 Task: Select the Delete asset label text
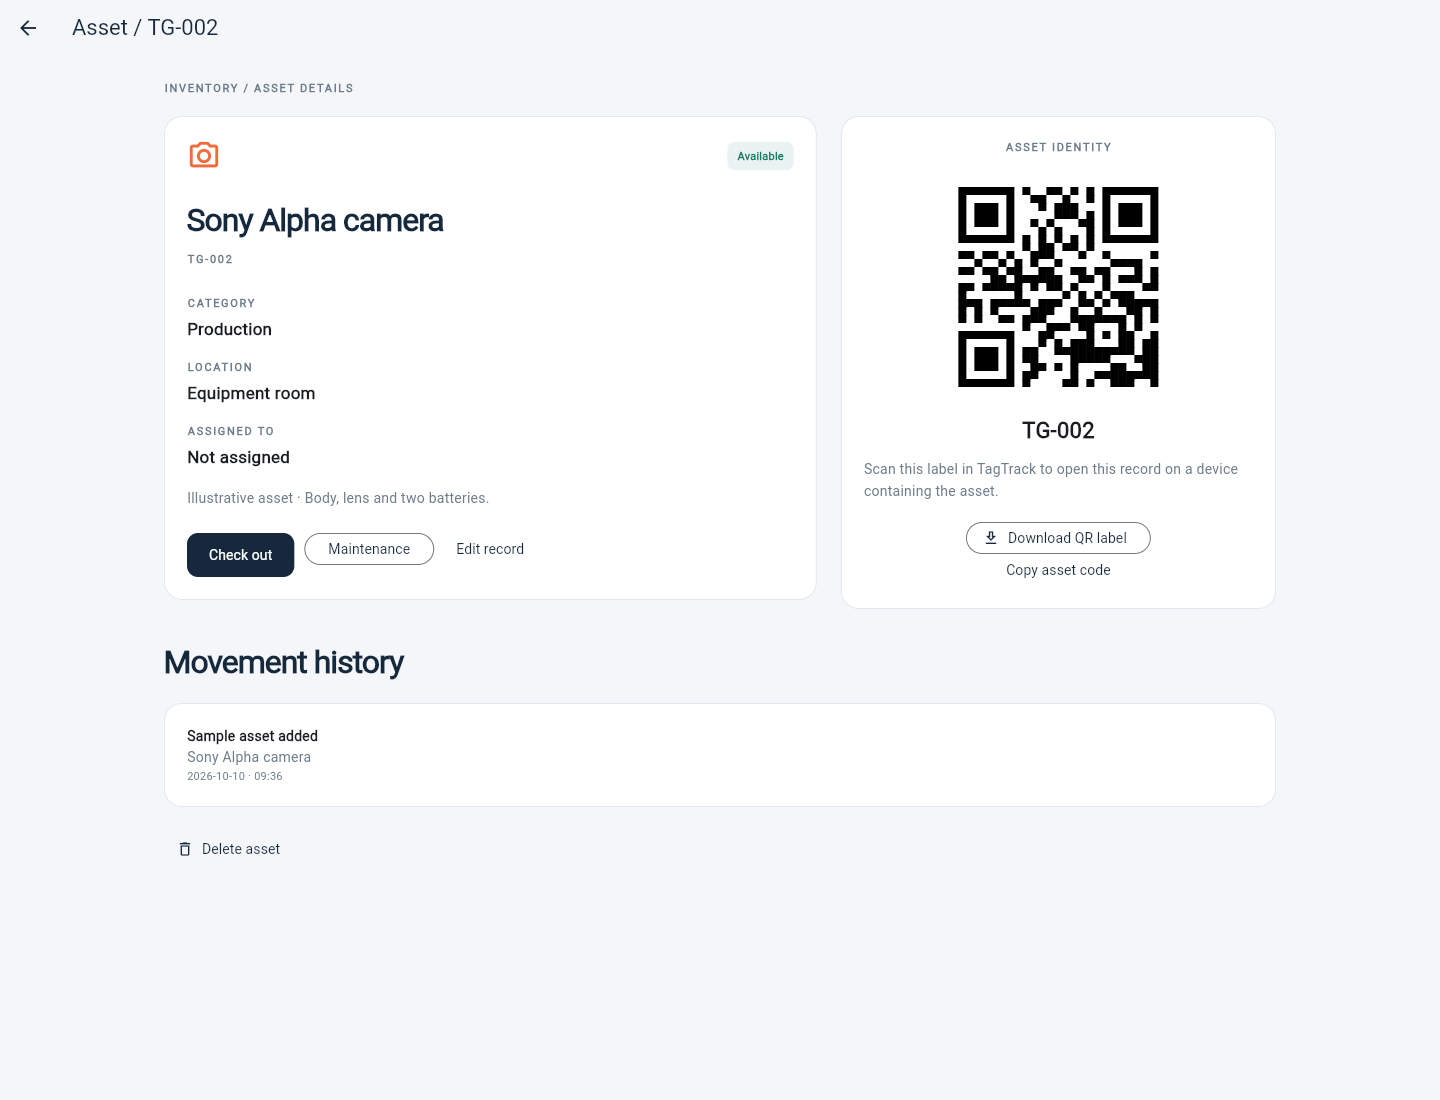pos(241,849)
